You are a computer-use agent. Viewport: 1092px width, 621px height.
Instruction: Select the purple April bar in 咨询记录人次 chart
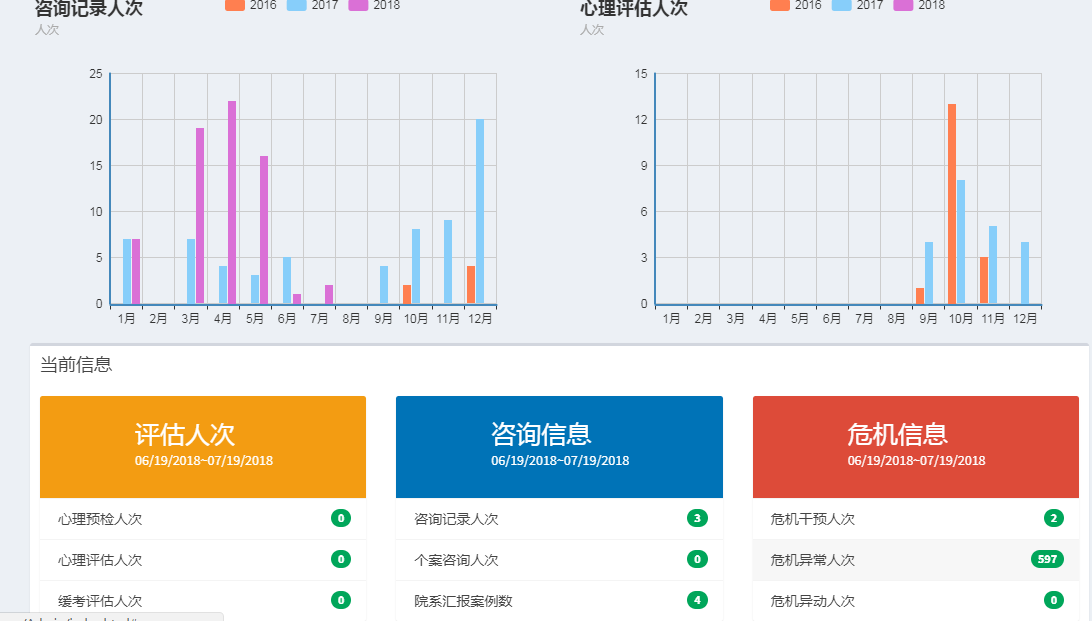tap(232, 202)
